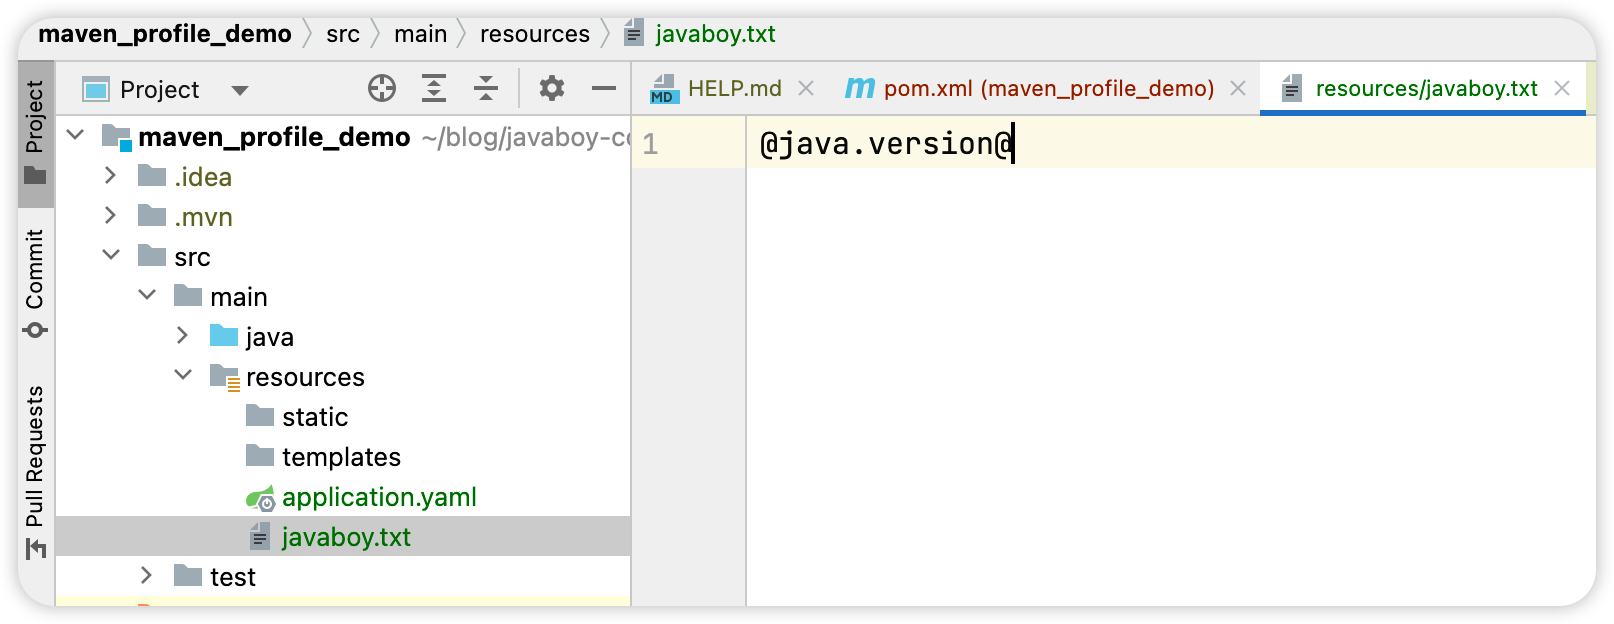Expand the java source folder
This screenshot has height=624, width=1614.
pyautogui.click(x=183, y=336)
